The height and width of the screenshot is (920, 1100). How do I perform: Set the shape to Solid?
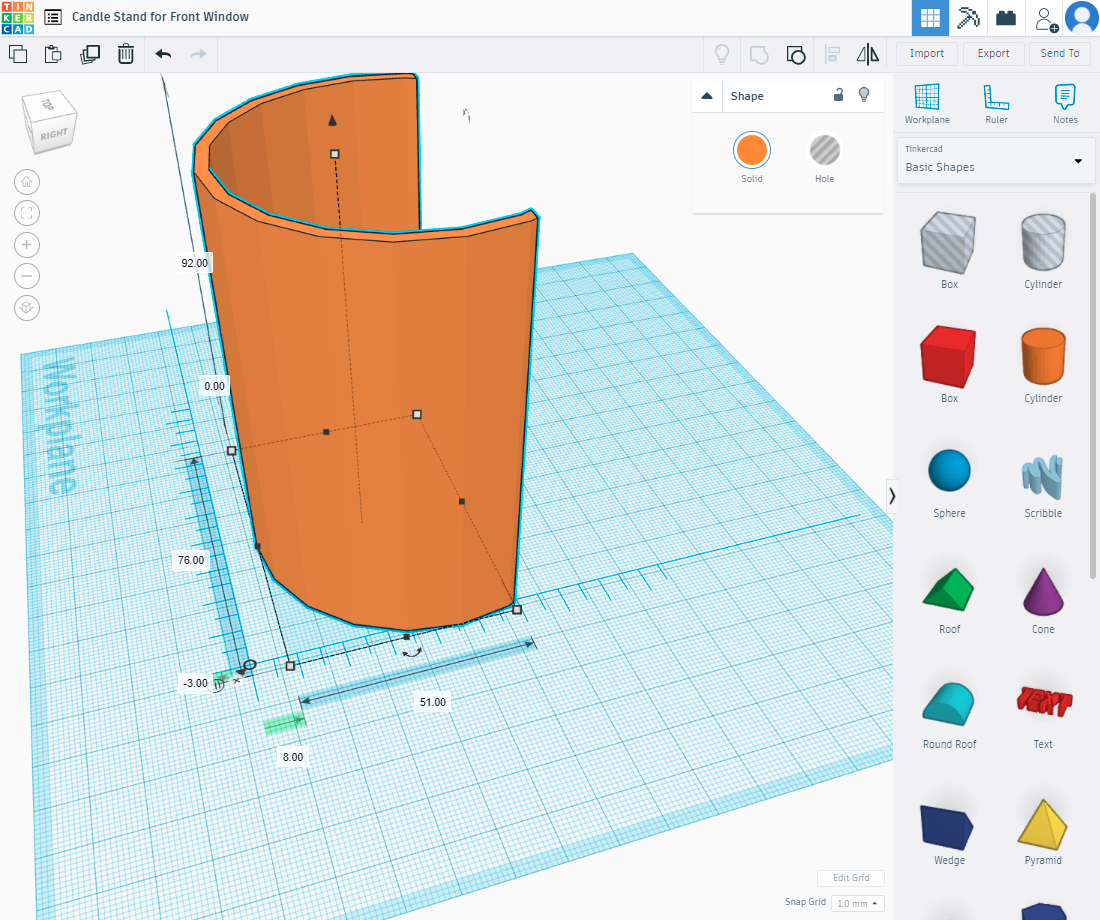tap(752, 150)
